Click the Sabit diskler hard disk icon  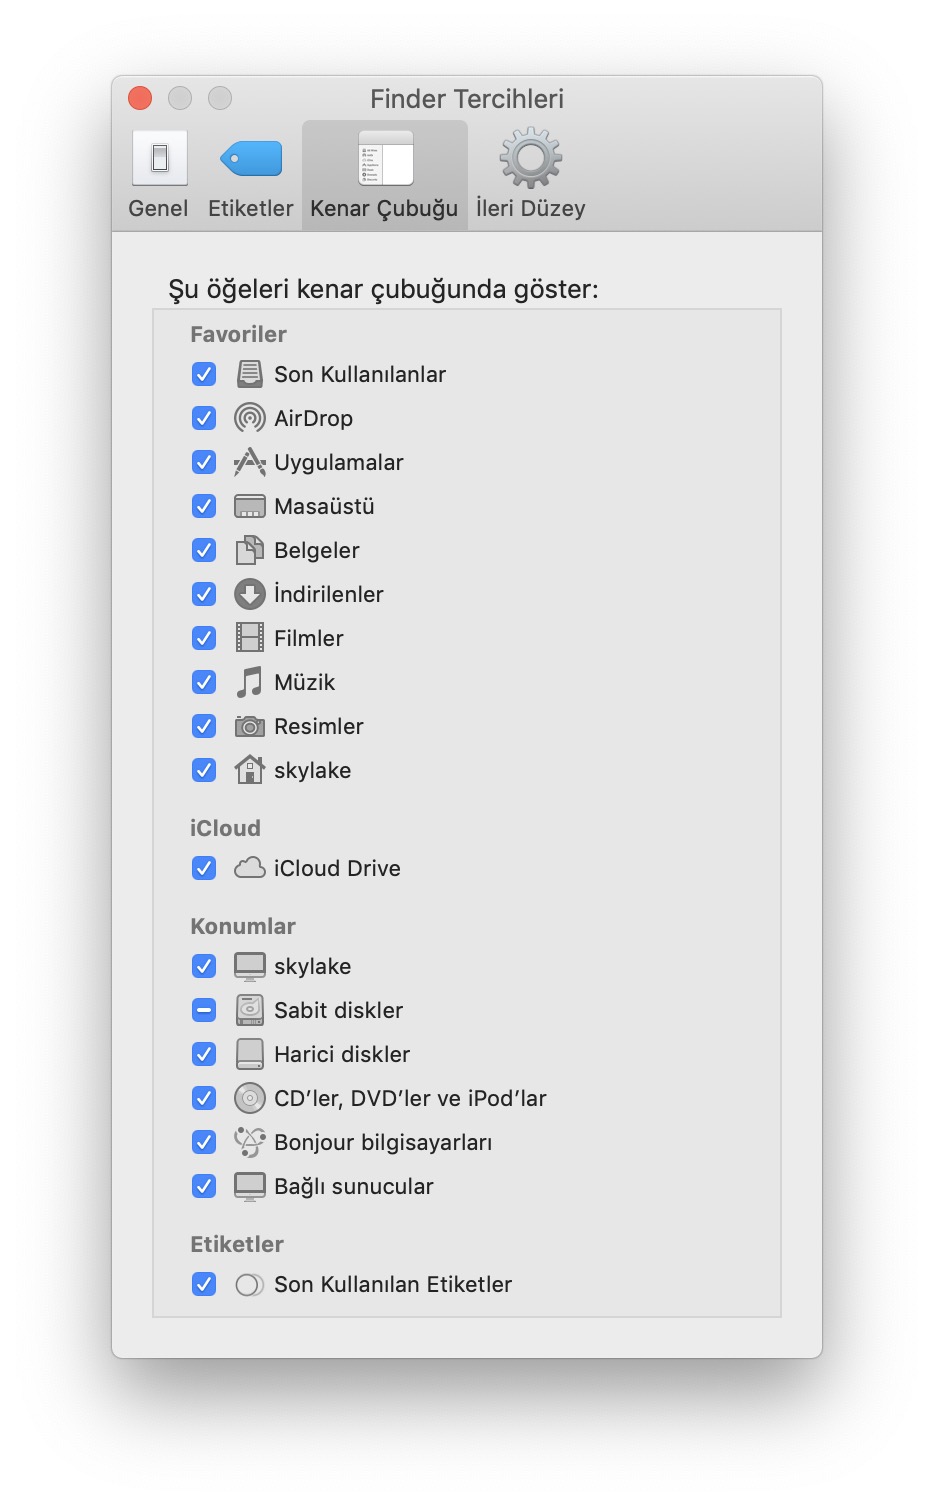point(249,1010)
